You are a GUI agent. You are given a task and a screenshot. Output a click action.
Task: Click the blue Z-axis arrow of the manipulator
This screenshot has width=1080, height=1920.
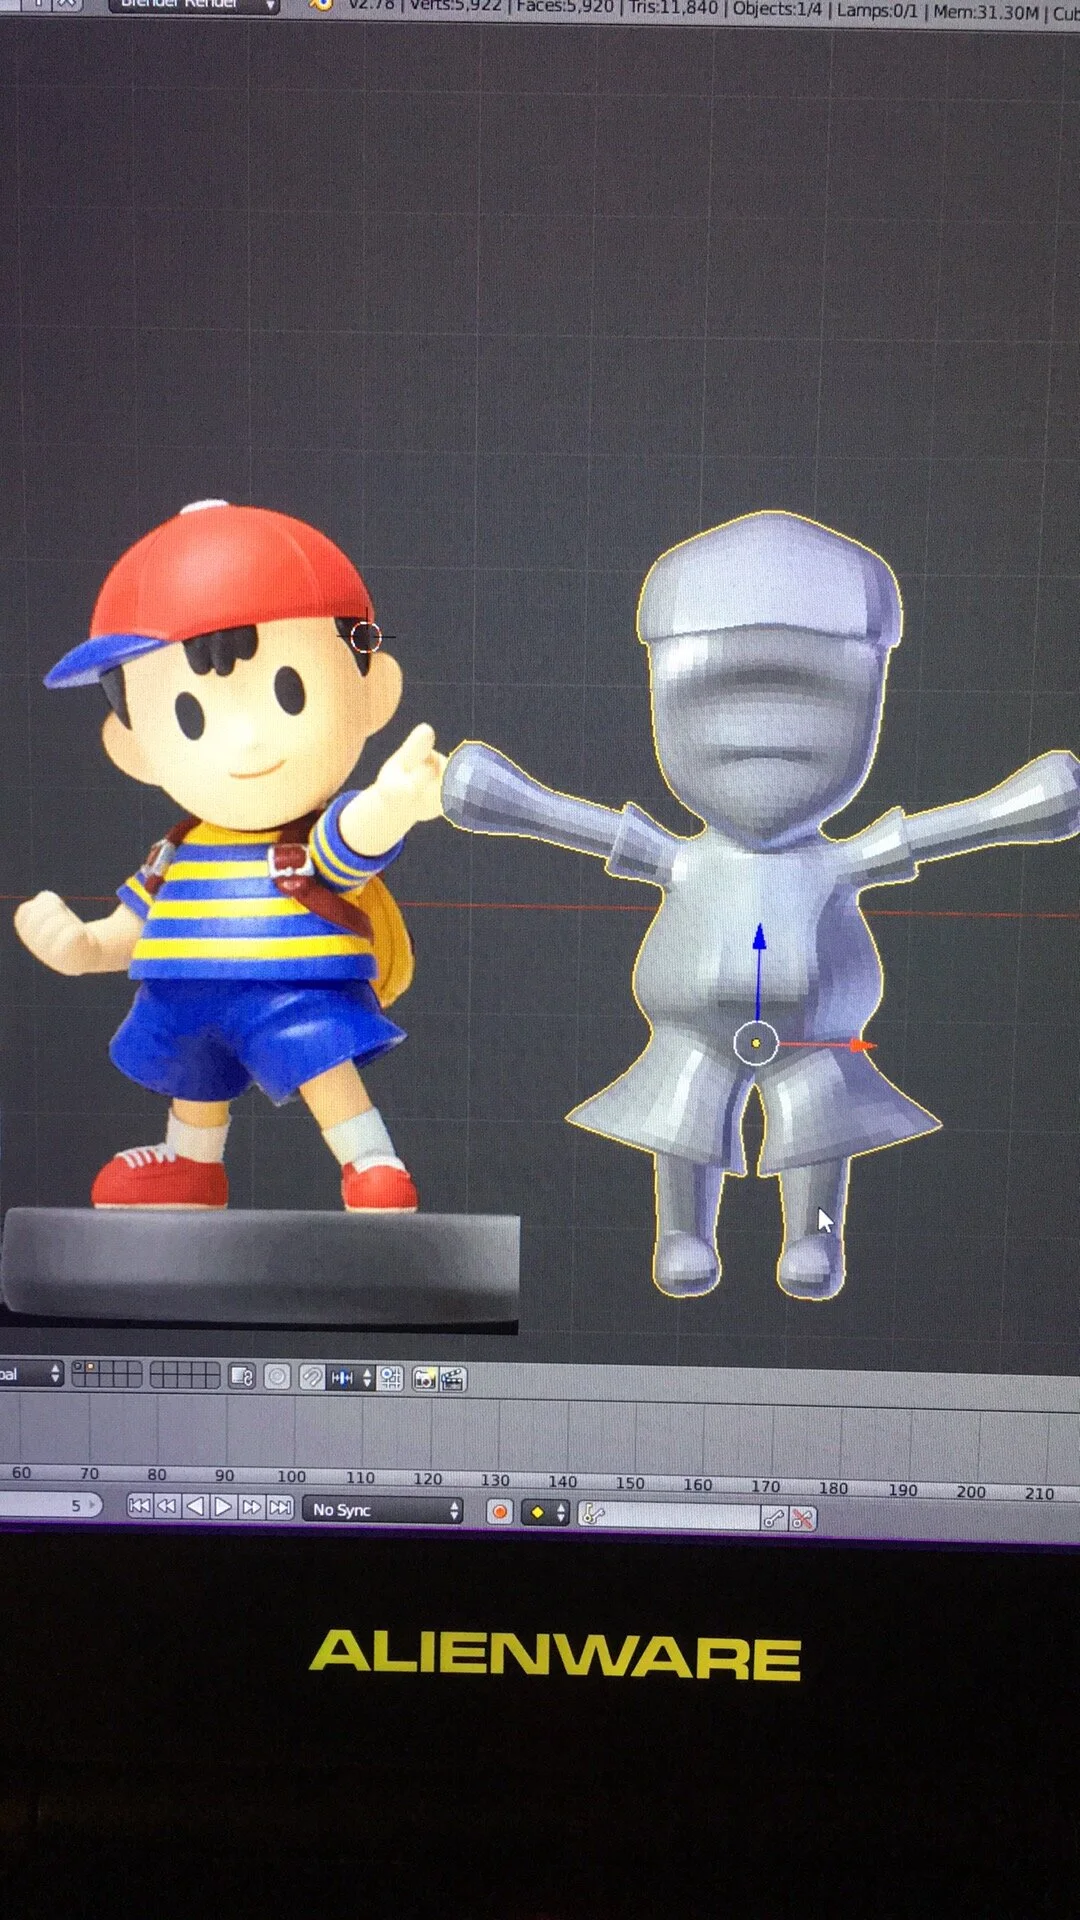[x=759, y=938]
